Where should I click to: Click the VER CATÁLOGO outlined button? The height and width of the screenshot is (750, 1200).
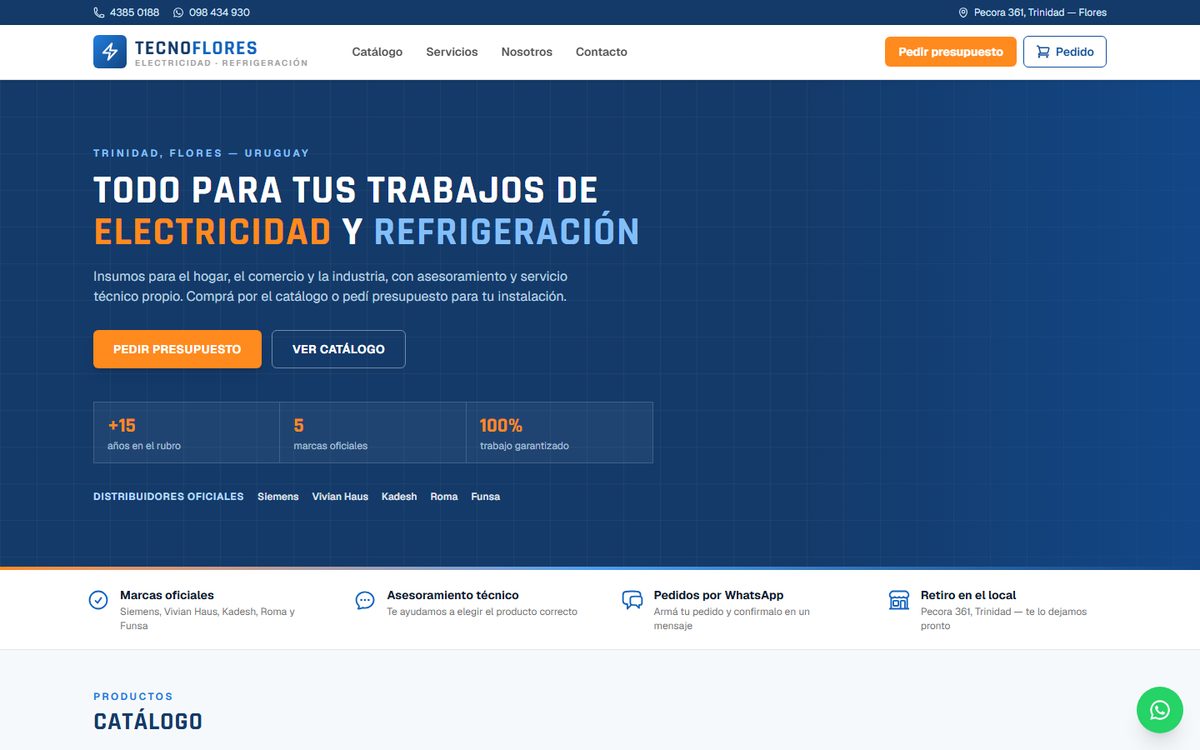point(339,349)
